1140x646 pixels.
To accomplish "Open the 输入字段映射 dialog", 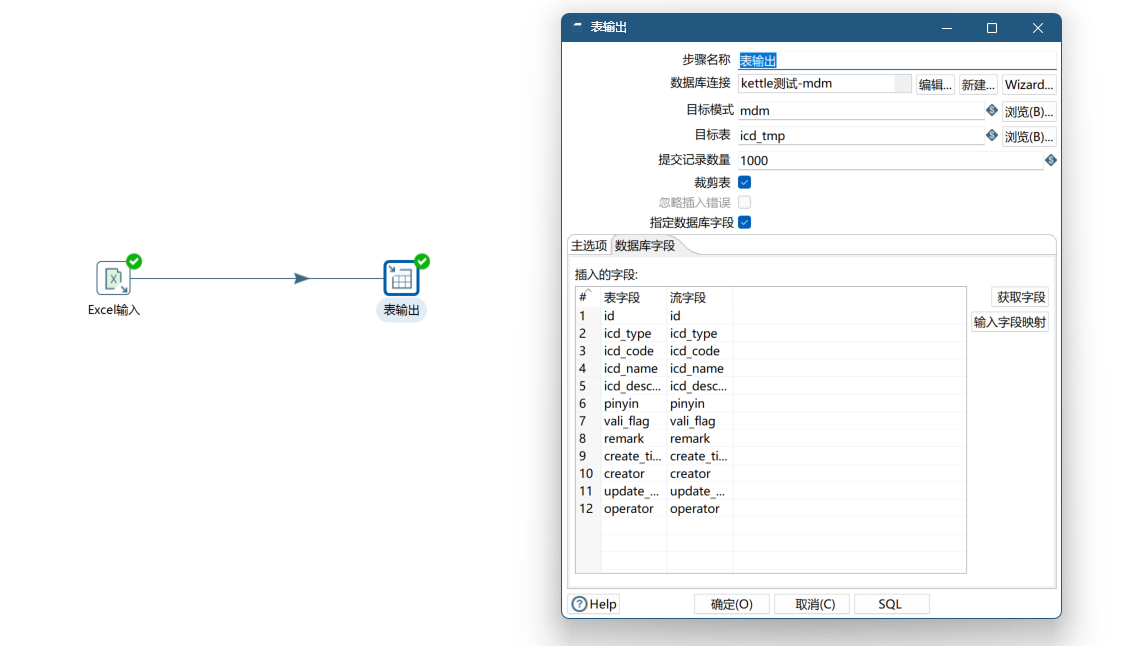I will point(1010,322).
